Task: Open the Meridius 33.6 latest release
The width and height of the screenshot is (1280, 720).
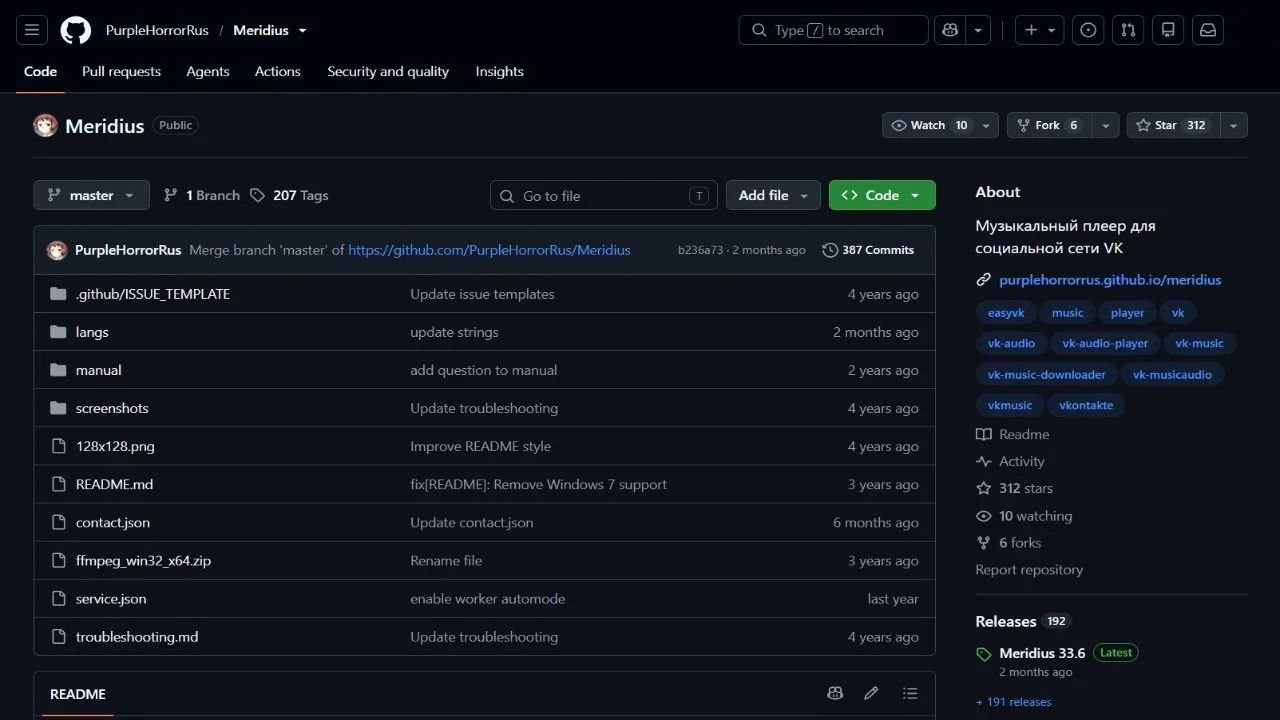Action: click(x=1042, y=653)
